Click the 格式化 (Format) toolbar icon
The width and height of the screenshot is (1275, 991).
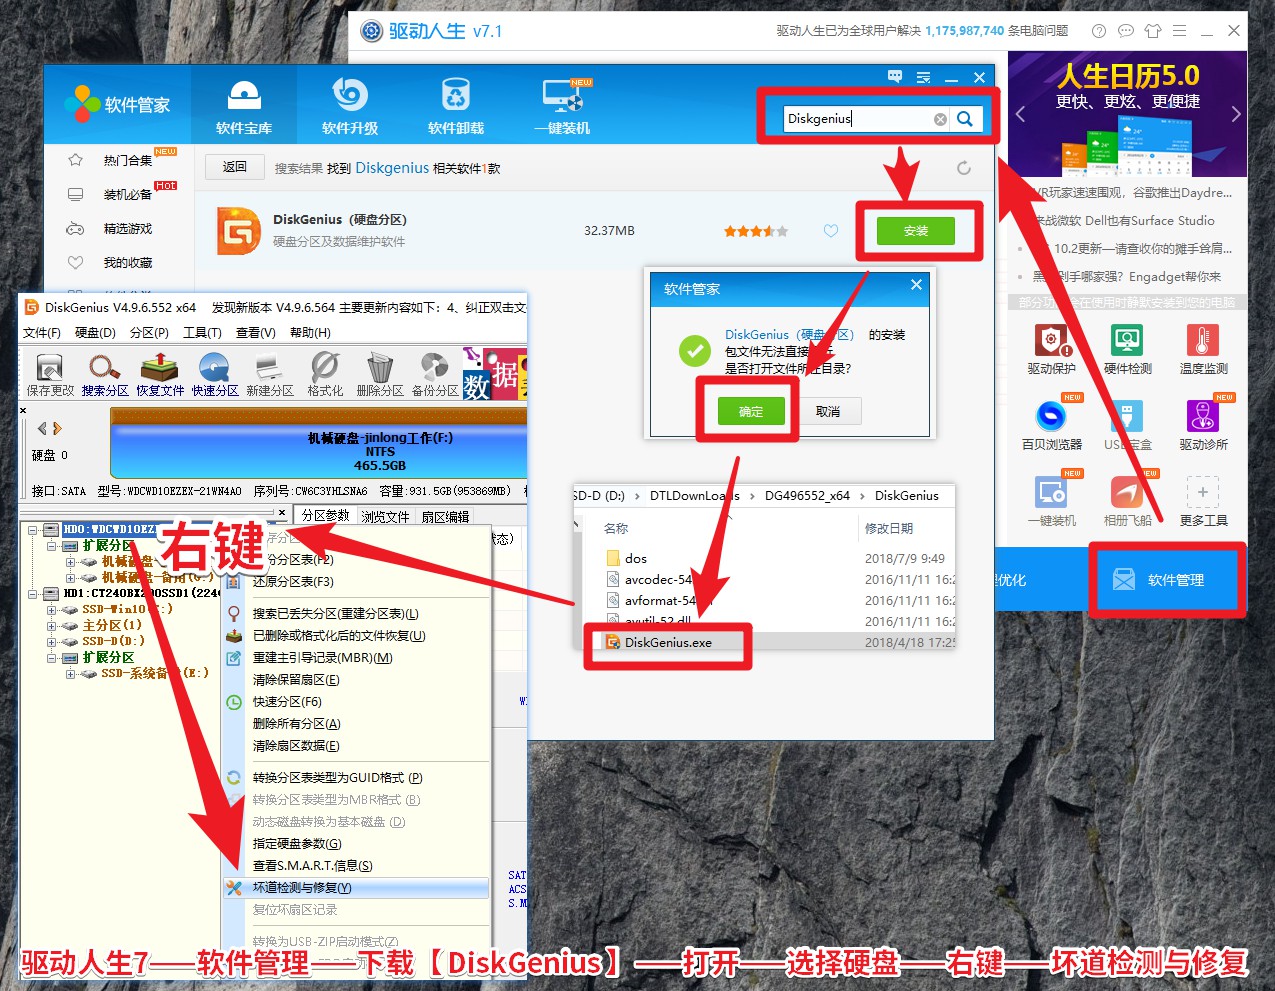[324, 370]
